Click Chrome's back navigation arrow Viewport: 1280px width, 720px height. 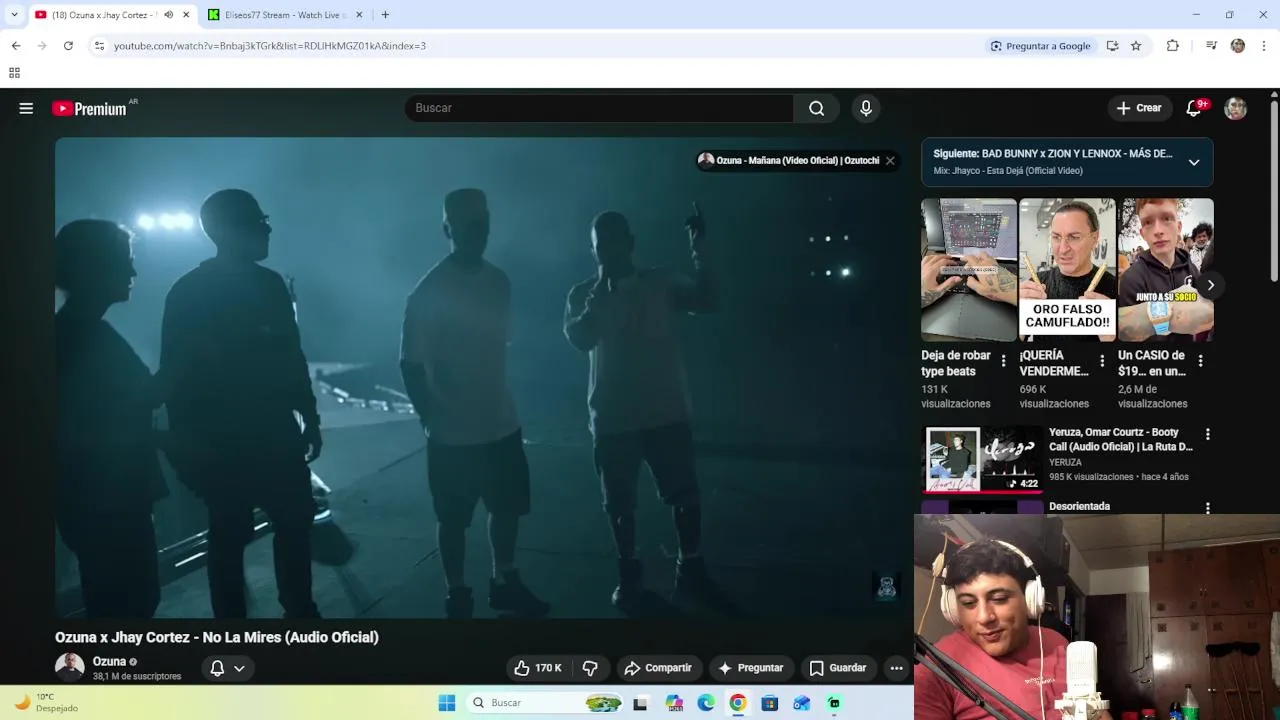(16, 46)
